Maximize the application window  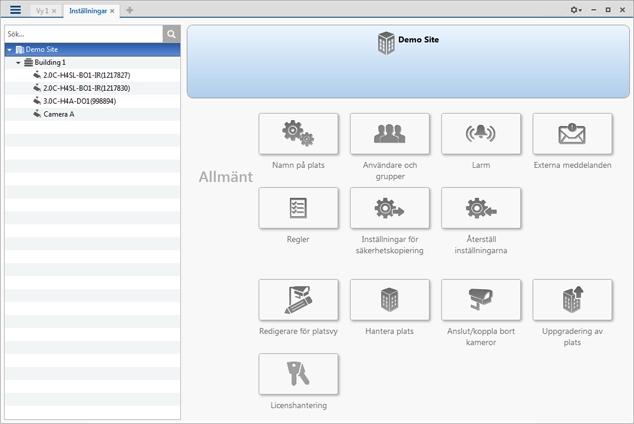pyautogui.click(x=608, y=10)
